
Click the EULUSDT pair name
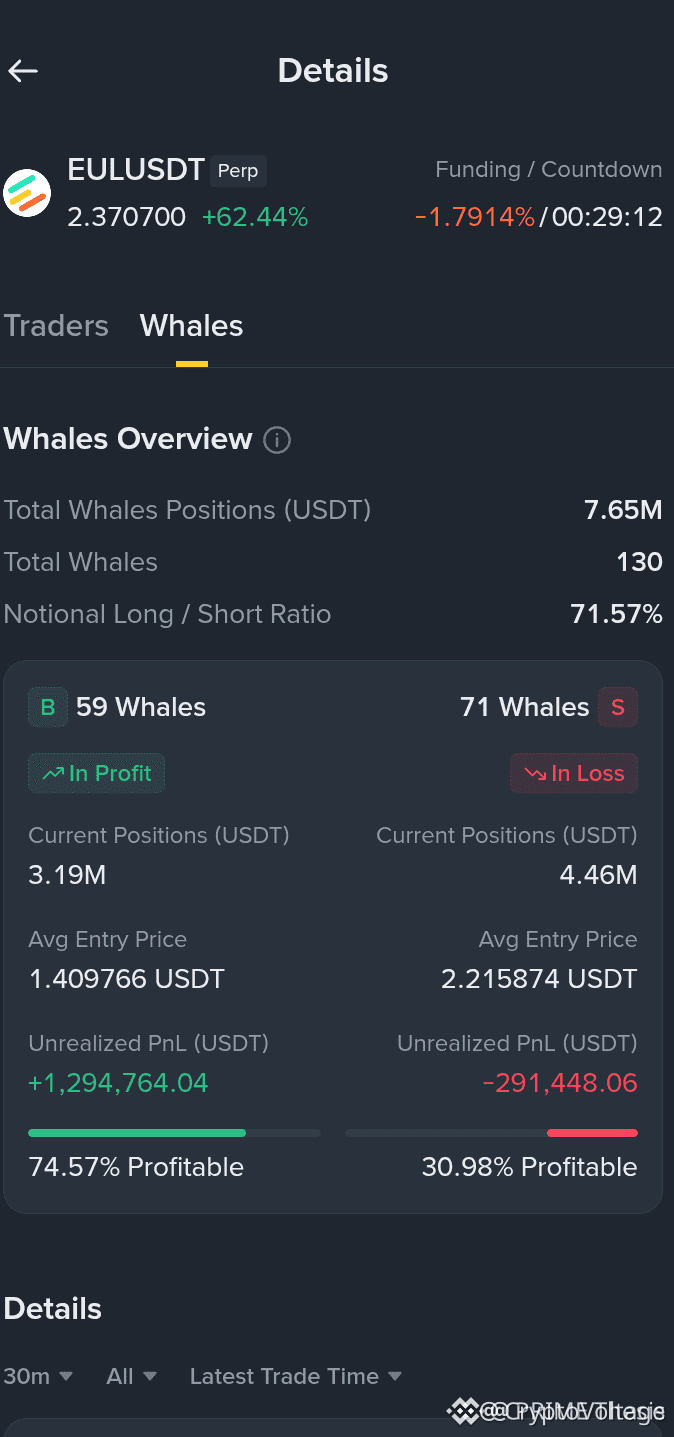coord(136,170)
